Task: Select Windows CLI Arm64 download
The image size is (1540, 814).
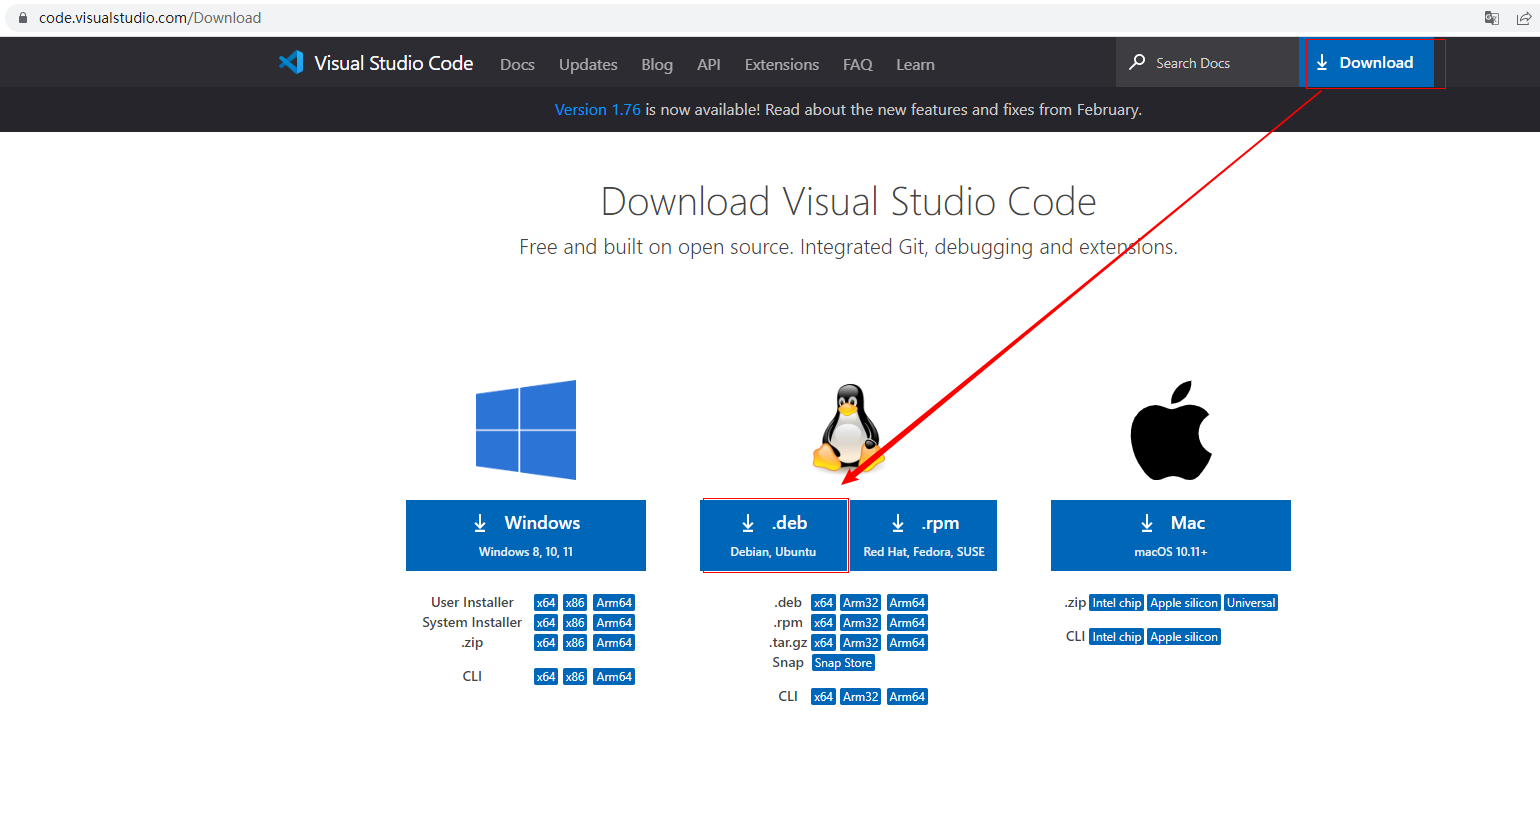Action: click(x=614, y=677)
